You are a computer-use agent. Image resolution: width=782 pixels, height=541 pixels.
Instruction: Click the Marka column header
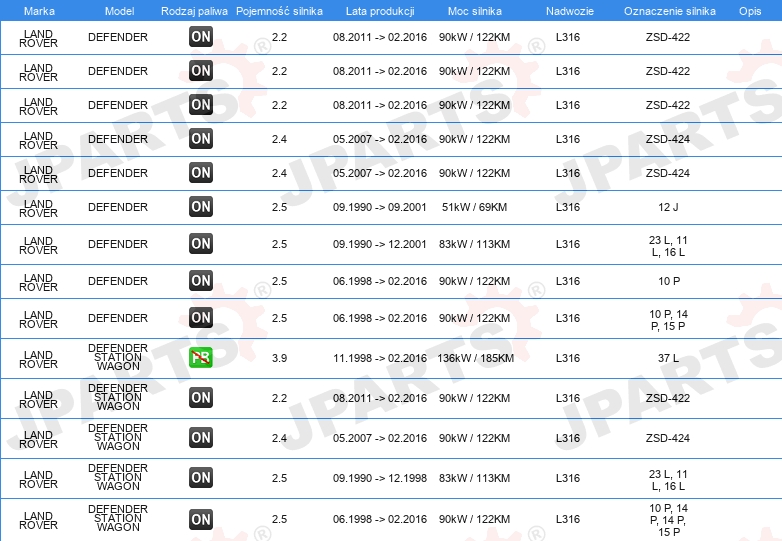(x=39, y=11)
